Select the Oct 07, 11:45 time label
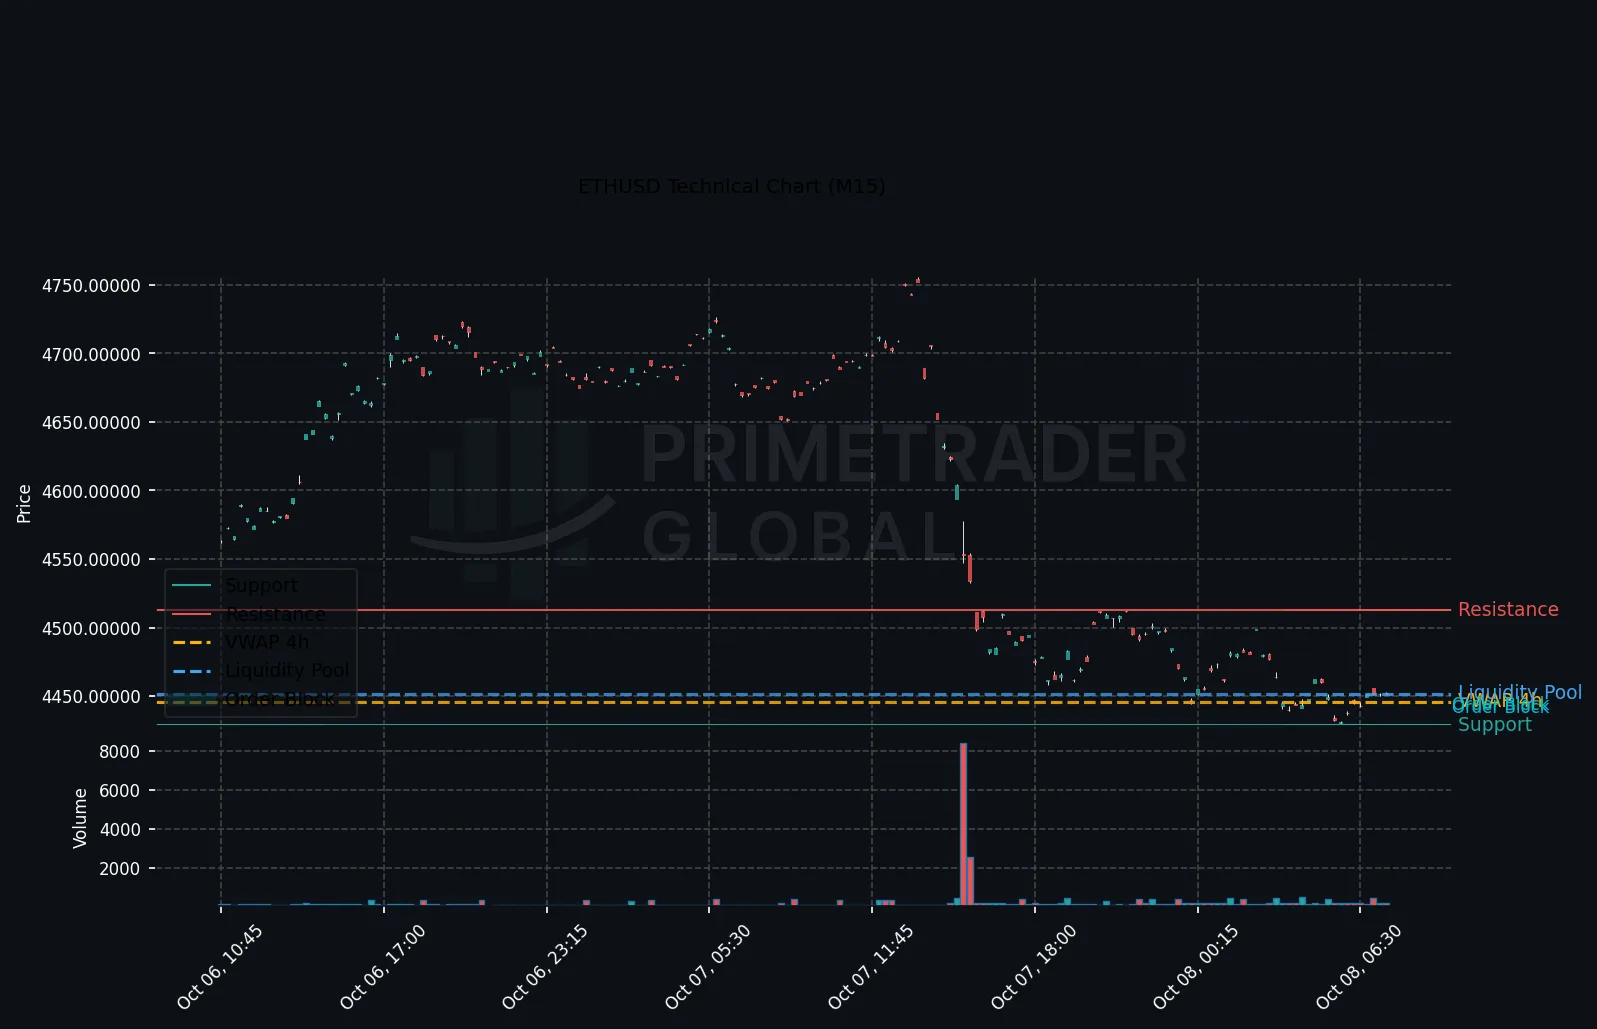 871,967
